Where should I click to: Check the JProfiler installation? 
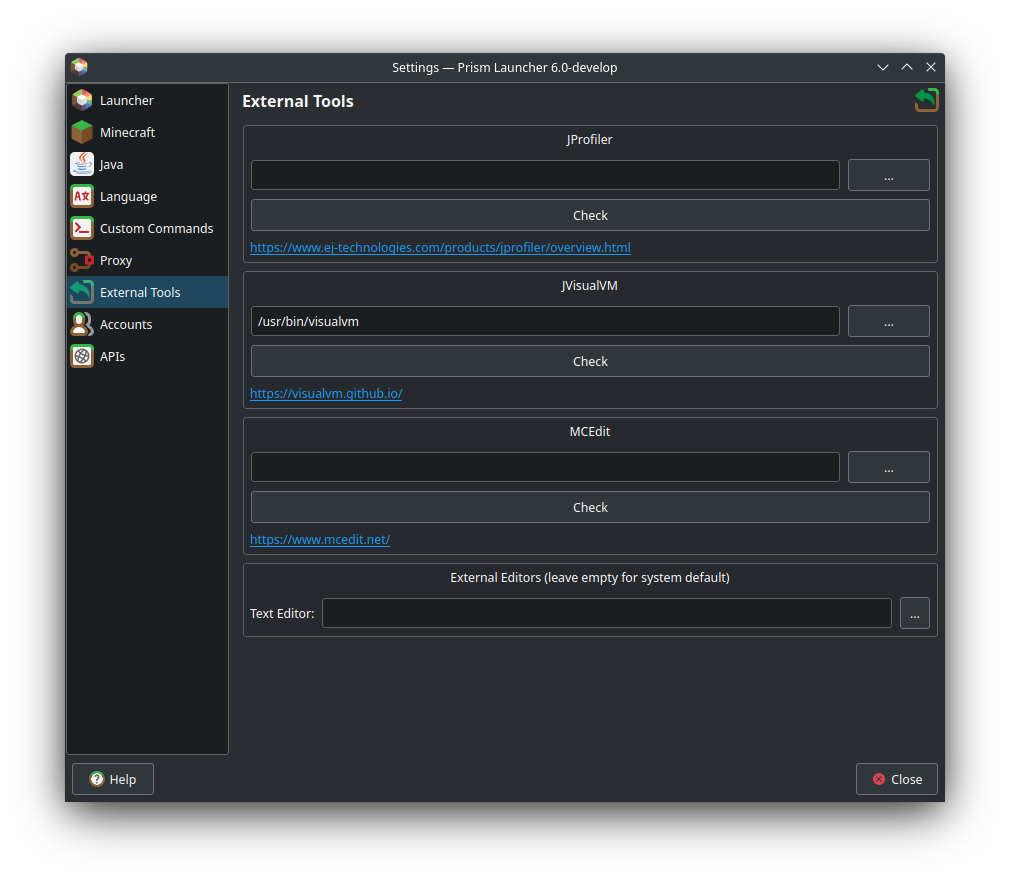pos(590,215)
